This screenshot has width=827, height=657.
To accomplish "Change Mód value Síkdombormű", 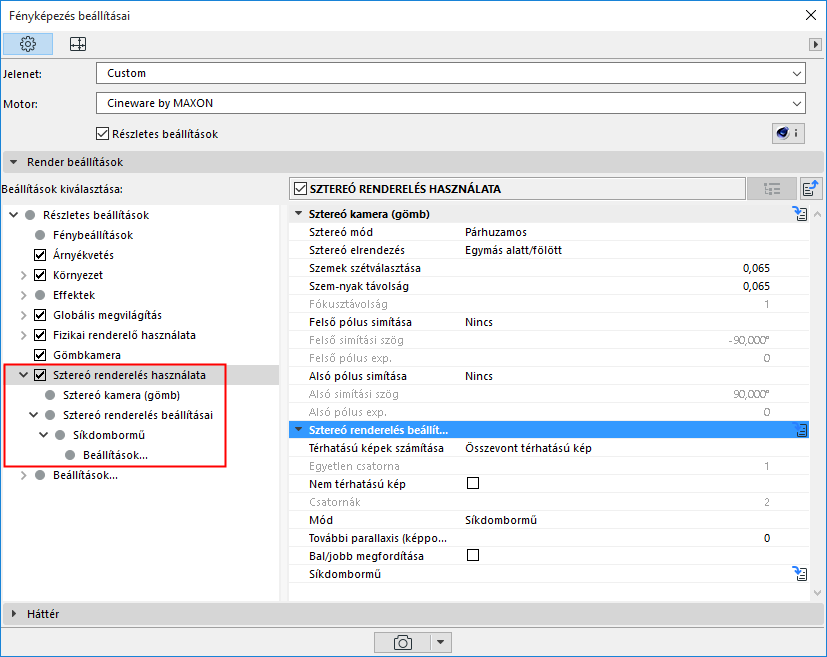I will [501, 520].
